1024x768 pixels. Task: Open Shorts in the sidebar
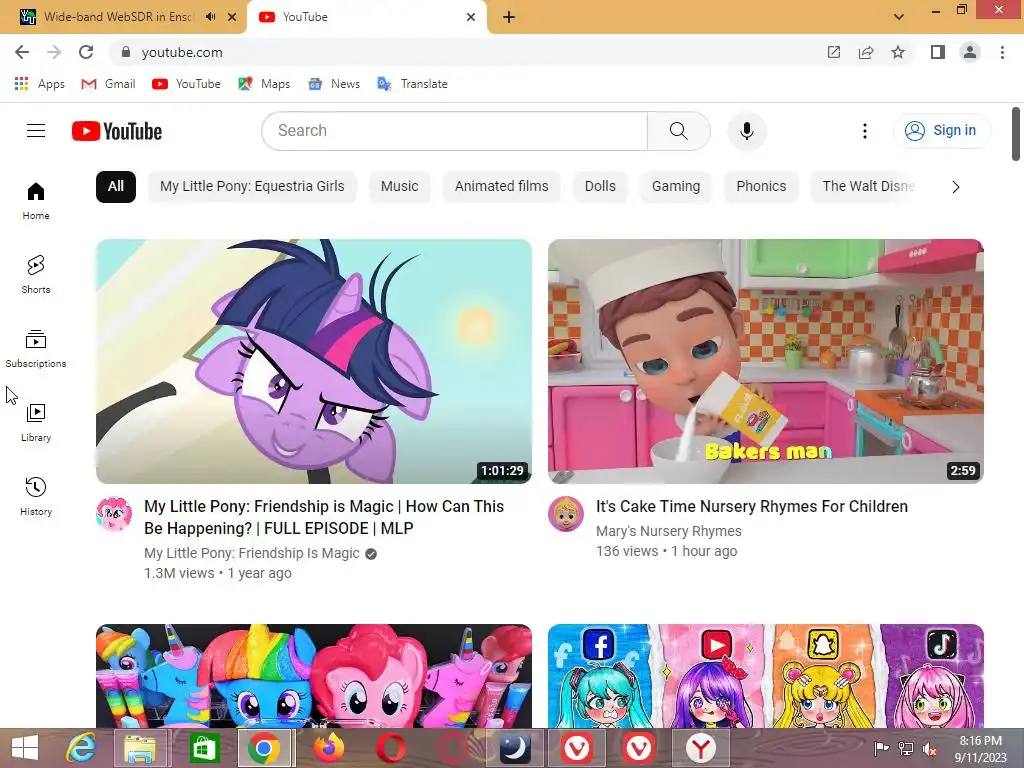click(x=36, y=274)
